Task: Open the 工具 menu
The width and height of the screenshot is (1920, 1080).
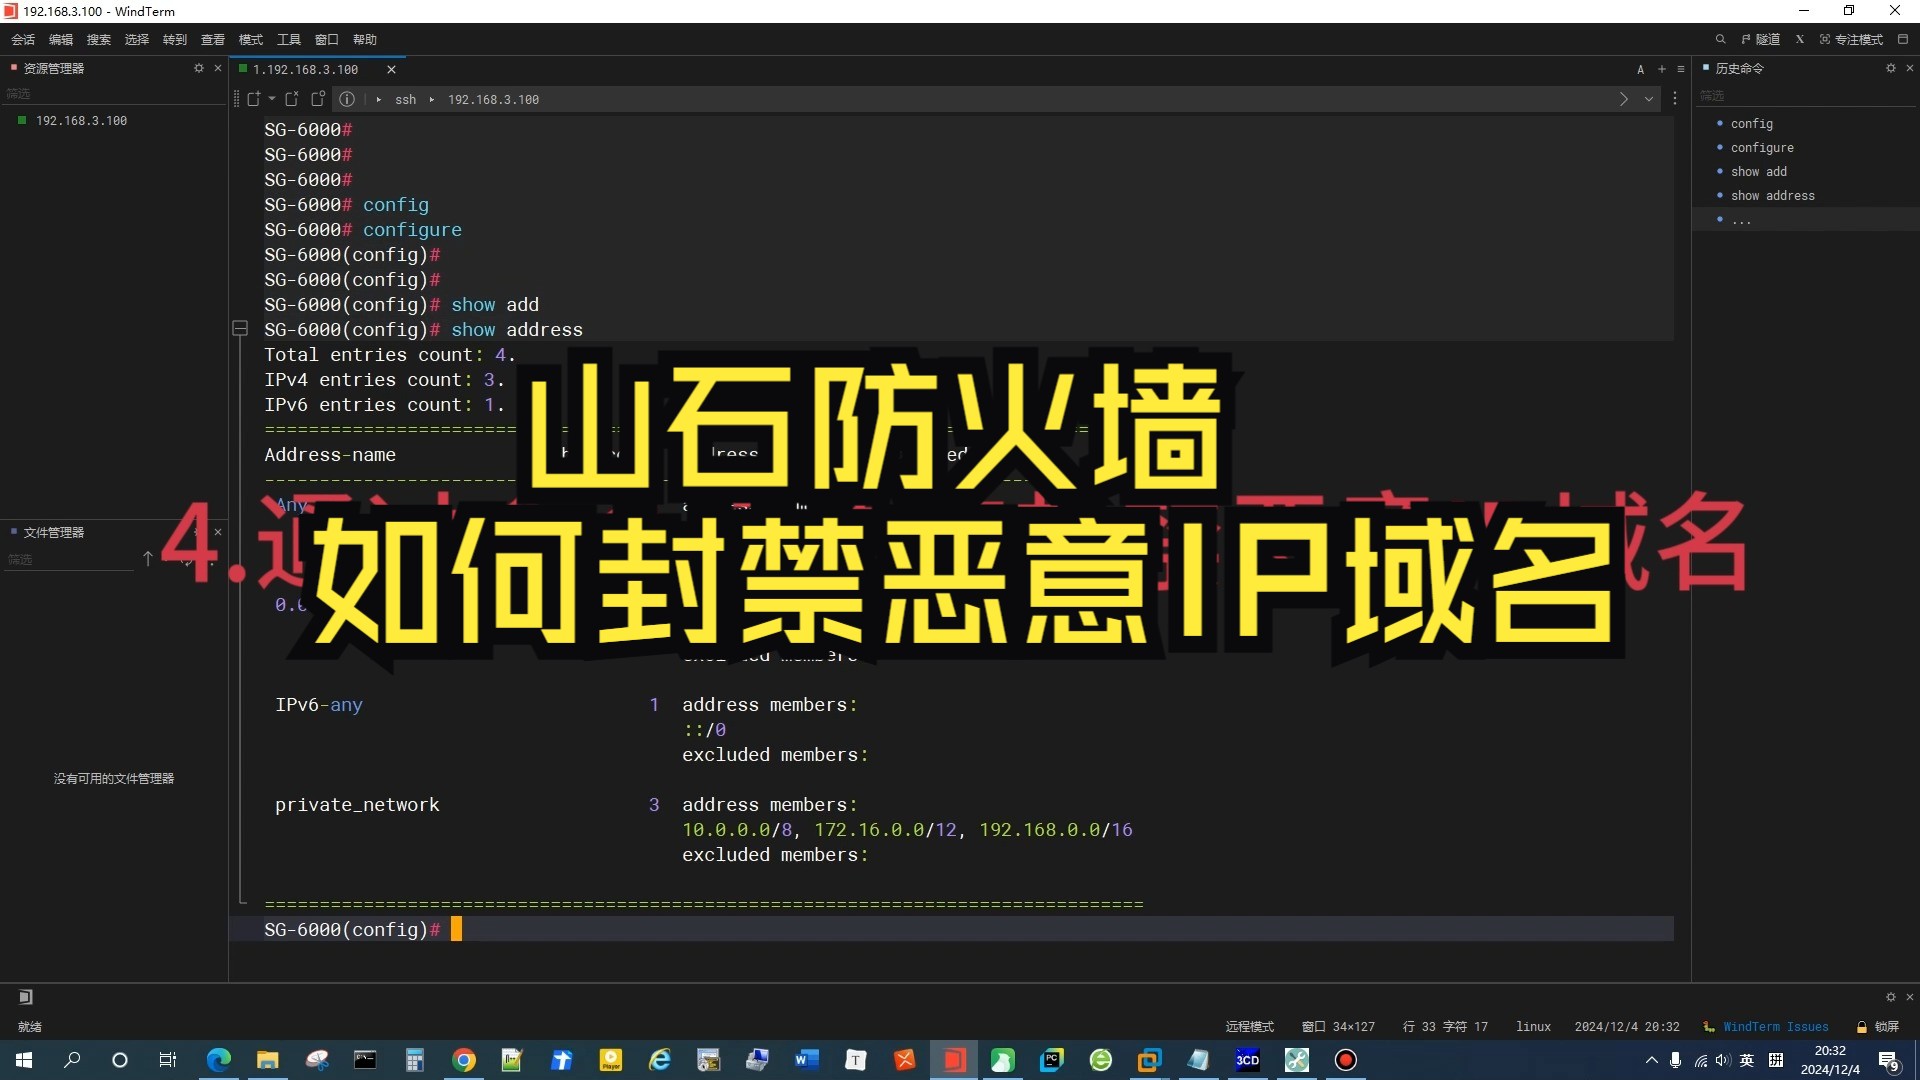Action: (x=289, y=40)
